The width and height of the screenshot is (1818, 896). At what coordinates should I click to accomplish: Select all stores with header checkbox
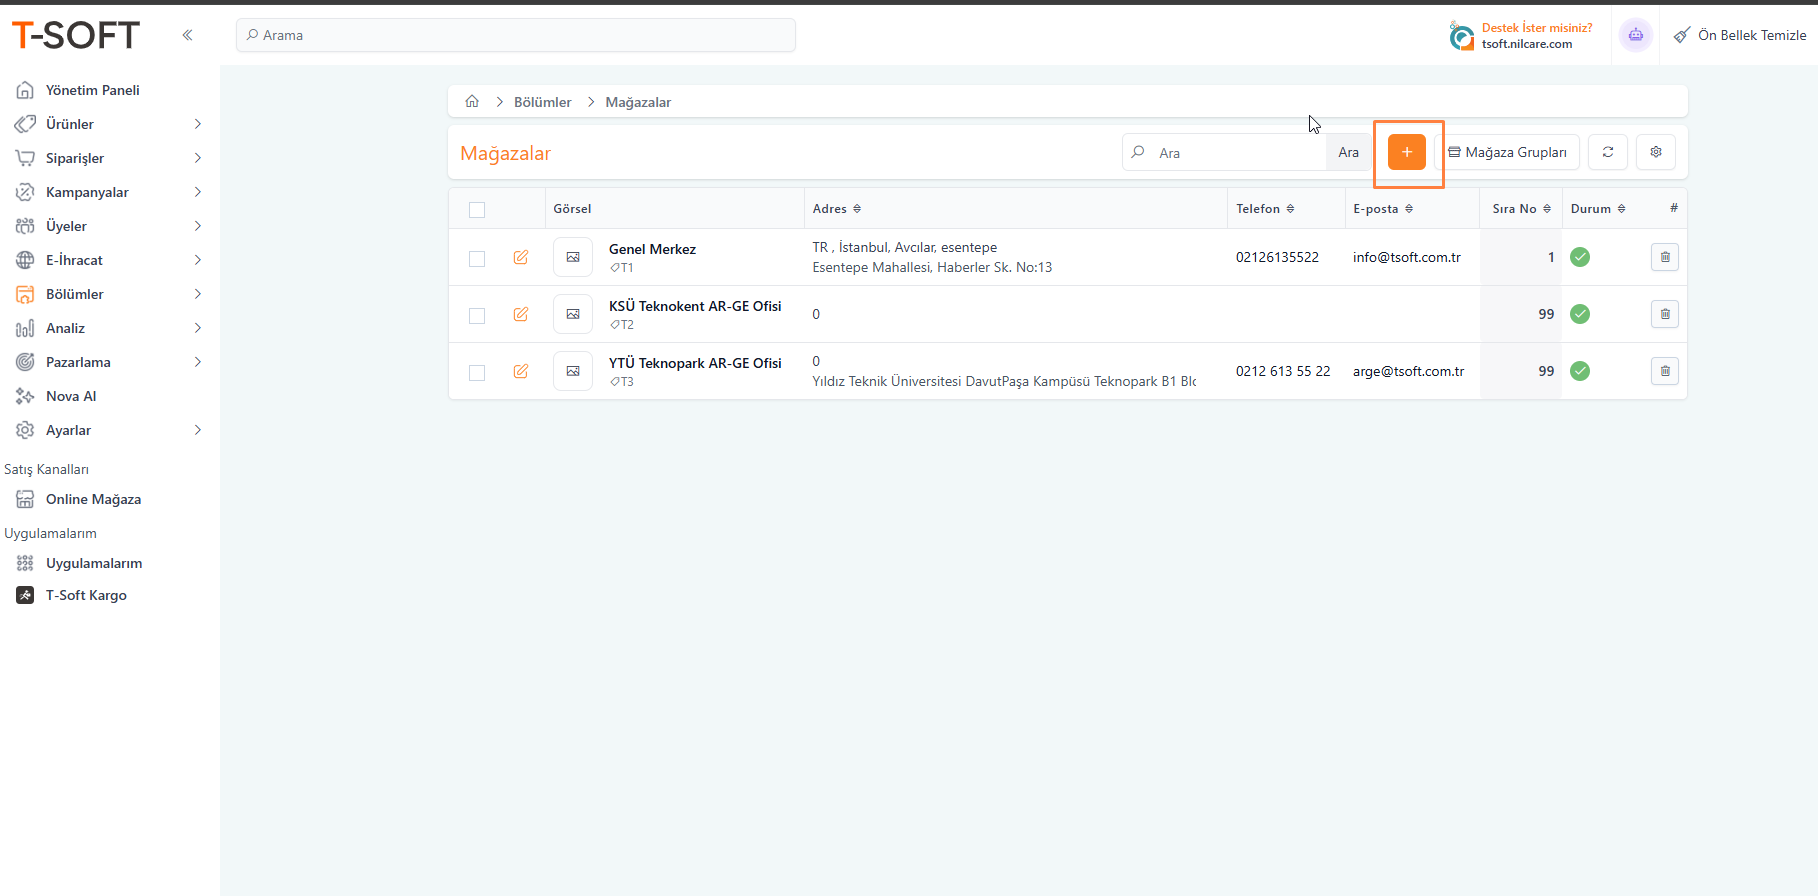coord(477,210)
